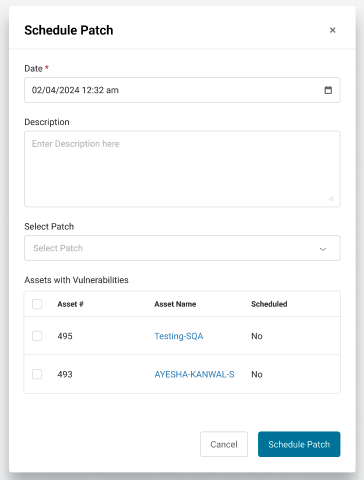Open the calendar picker icon in Date field
364x480 pixels.
point(328,90)
